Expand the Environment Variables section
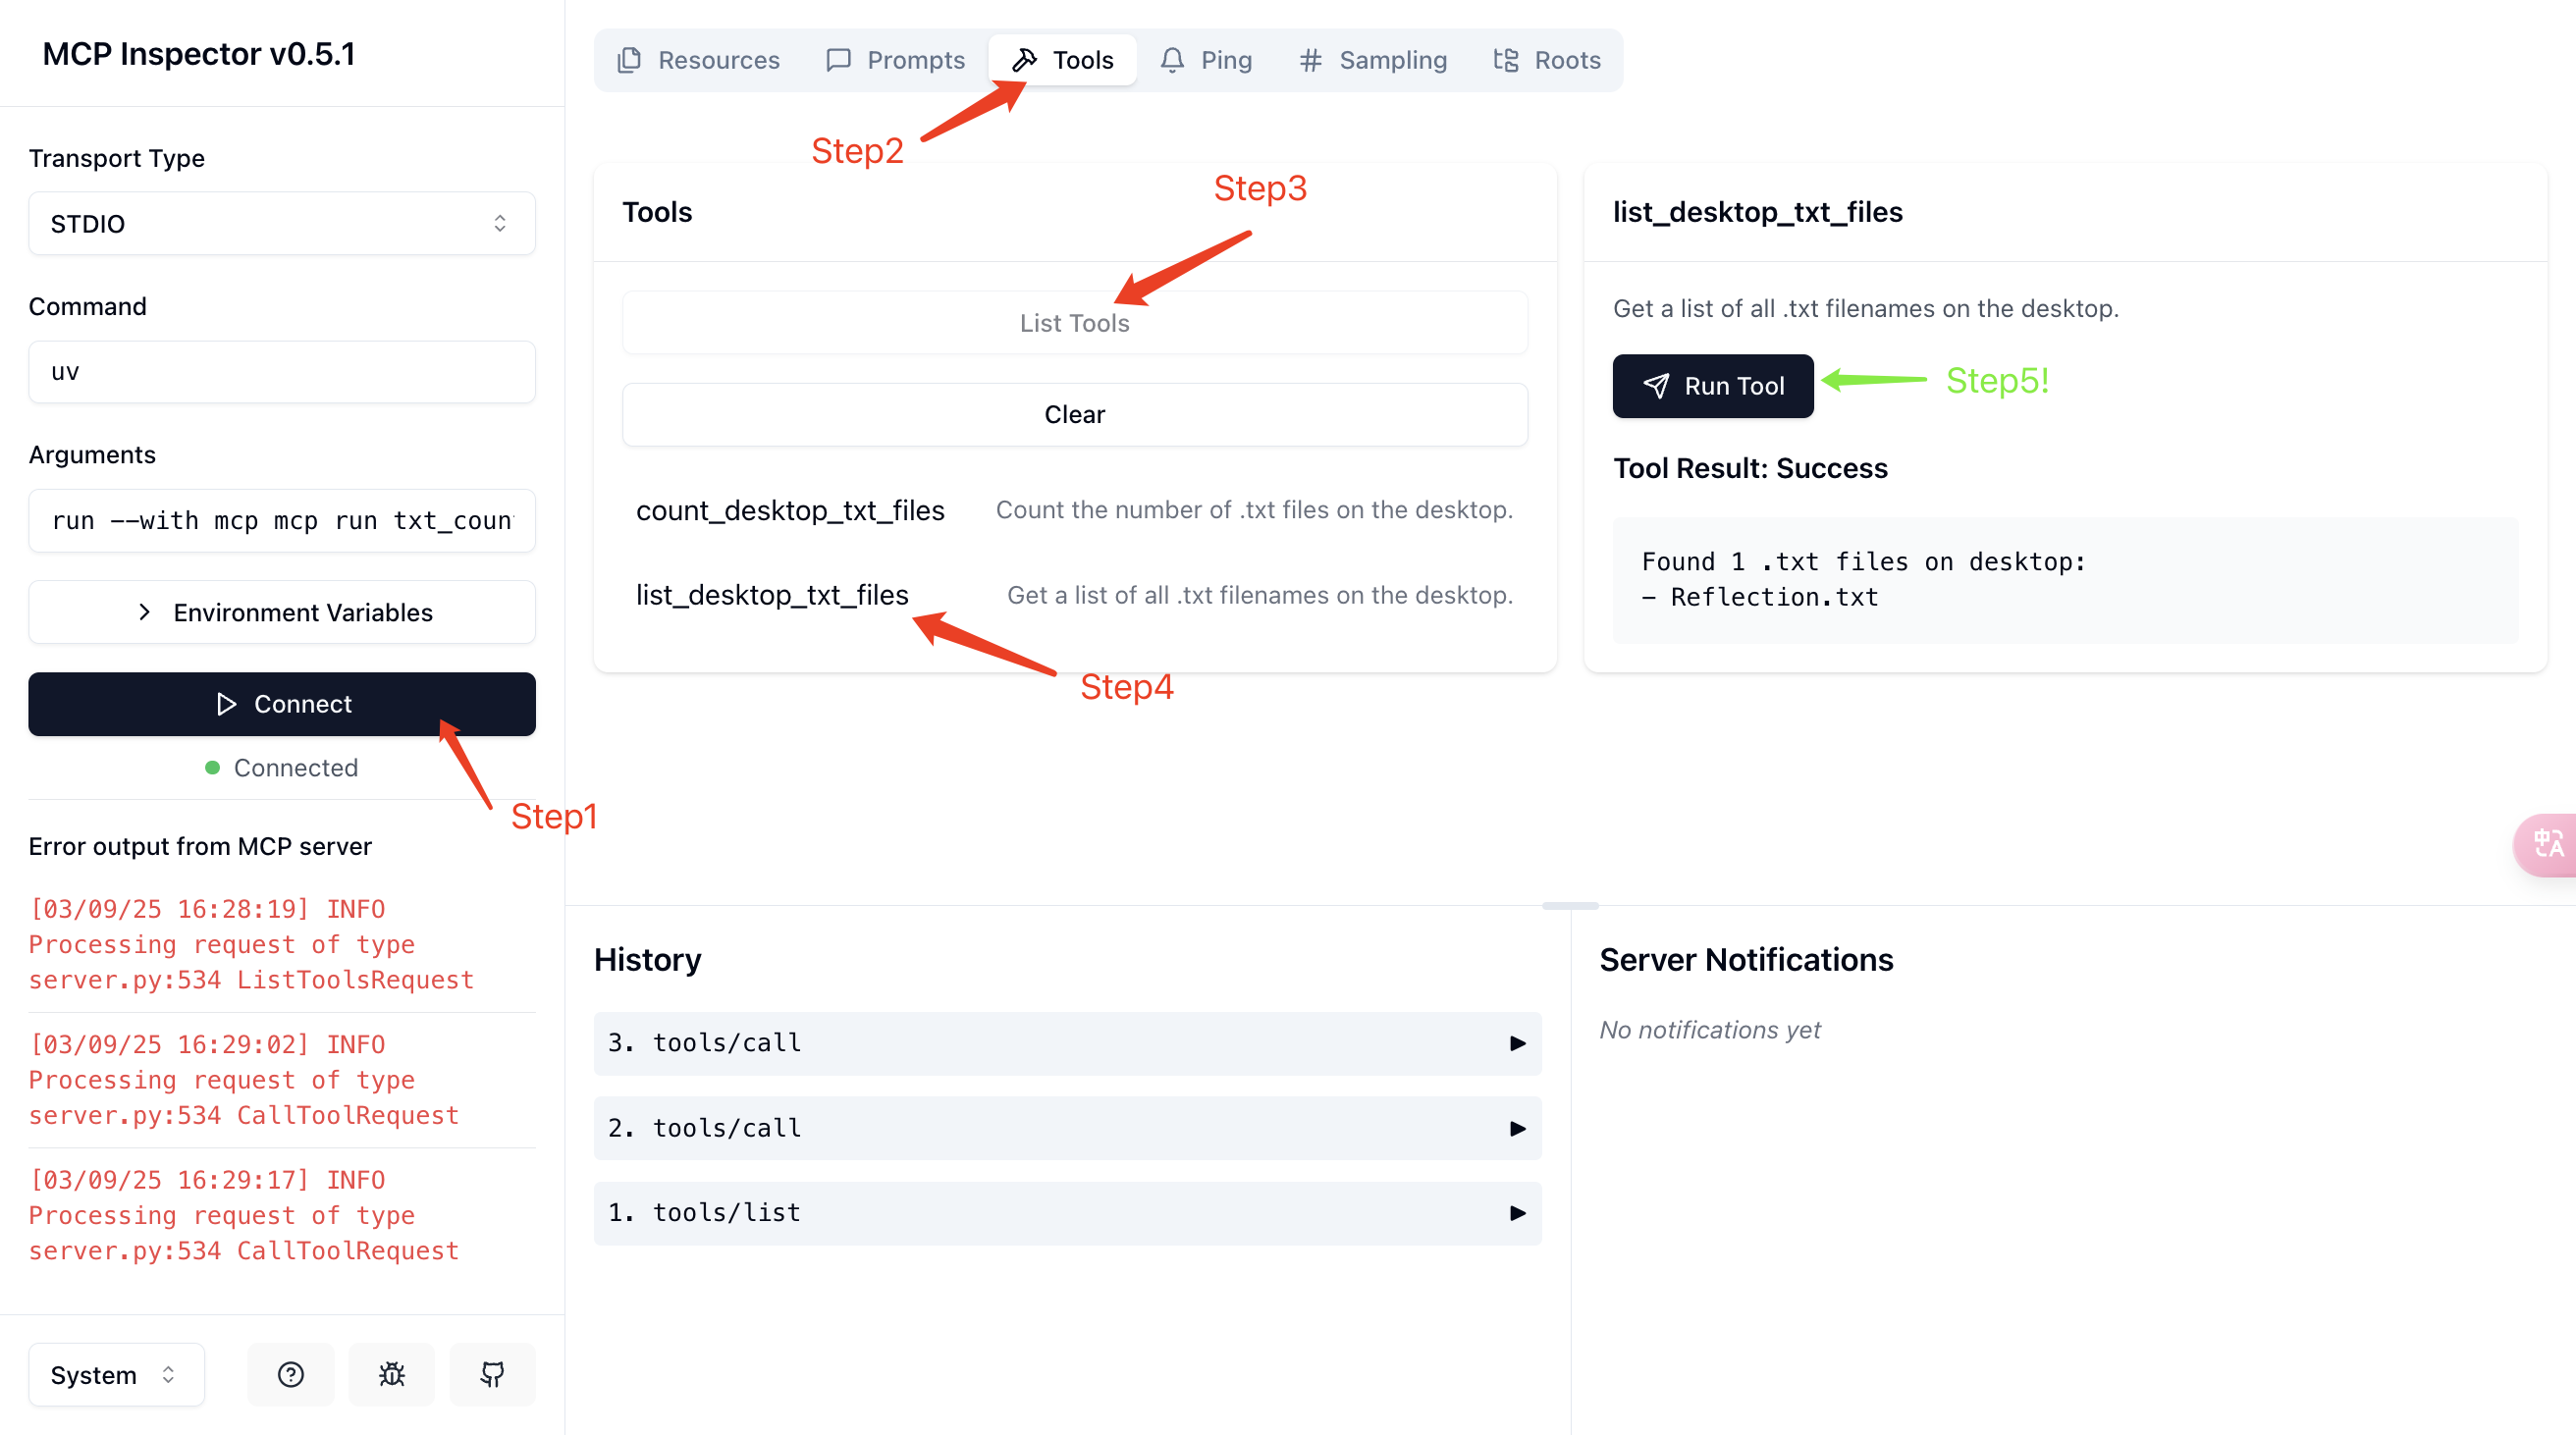This screenshot has height=1435, width=2576. (x=281, y=612)
